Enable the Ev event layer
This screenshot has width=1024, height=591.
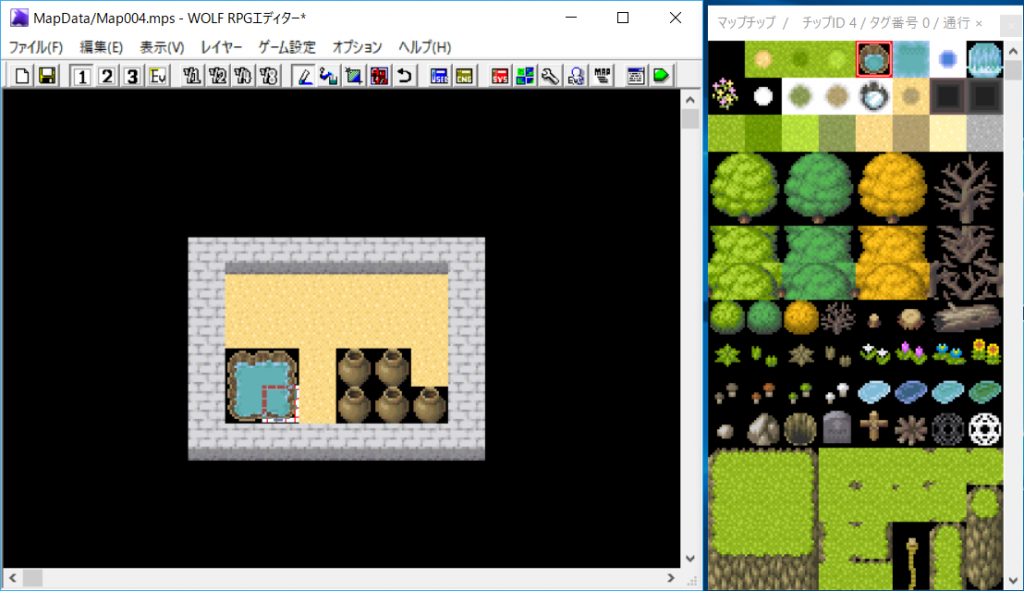156,75
